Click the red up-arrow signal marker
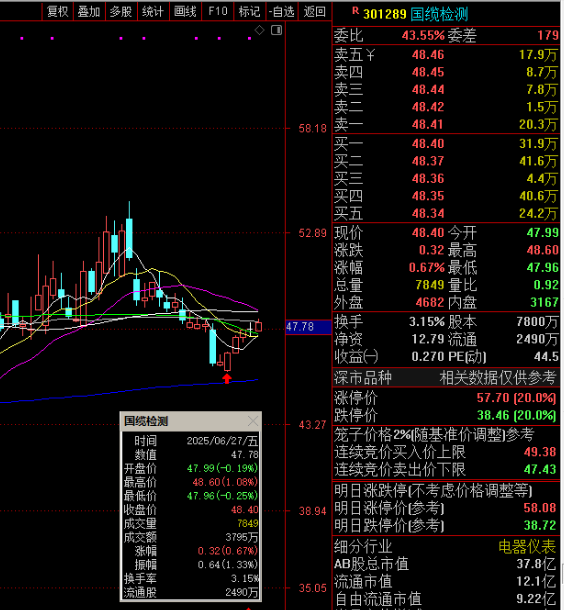 coord(227,378)
